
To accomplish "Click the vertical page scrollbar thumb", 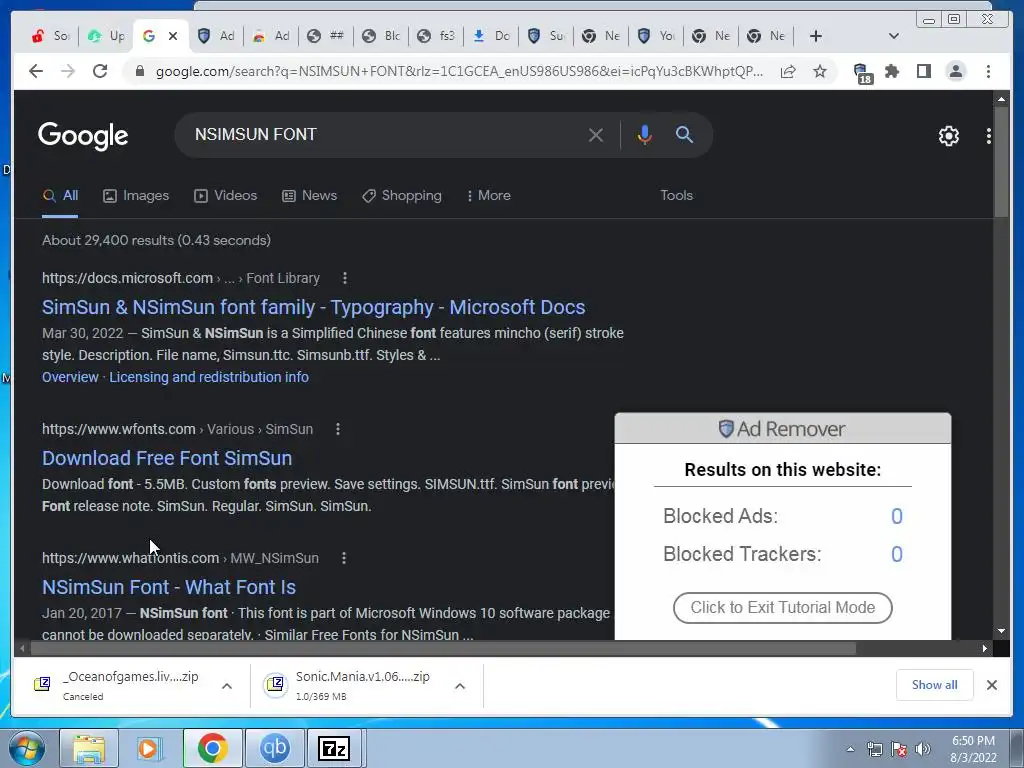I will click(1001, 161).
